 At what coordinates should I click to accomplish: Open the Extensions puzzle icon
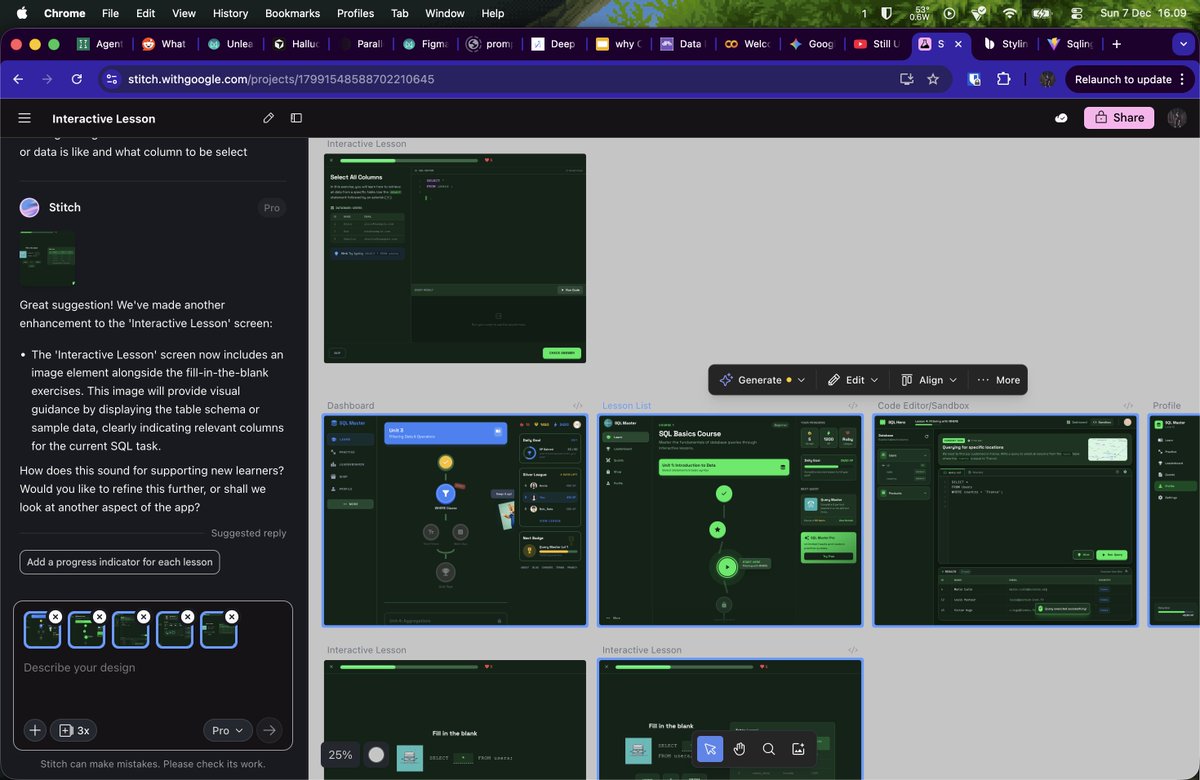(x=1005, y=79)
